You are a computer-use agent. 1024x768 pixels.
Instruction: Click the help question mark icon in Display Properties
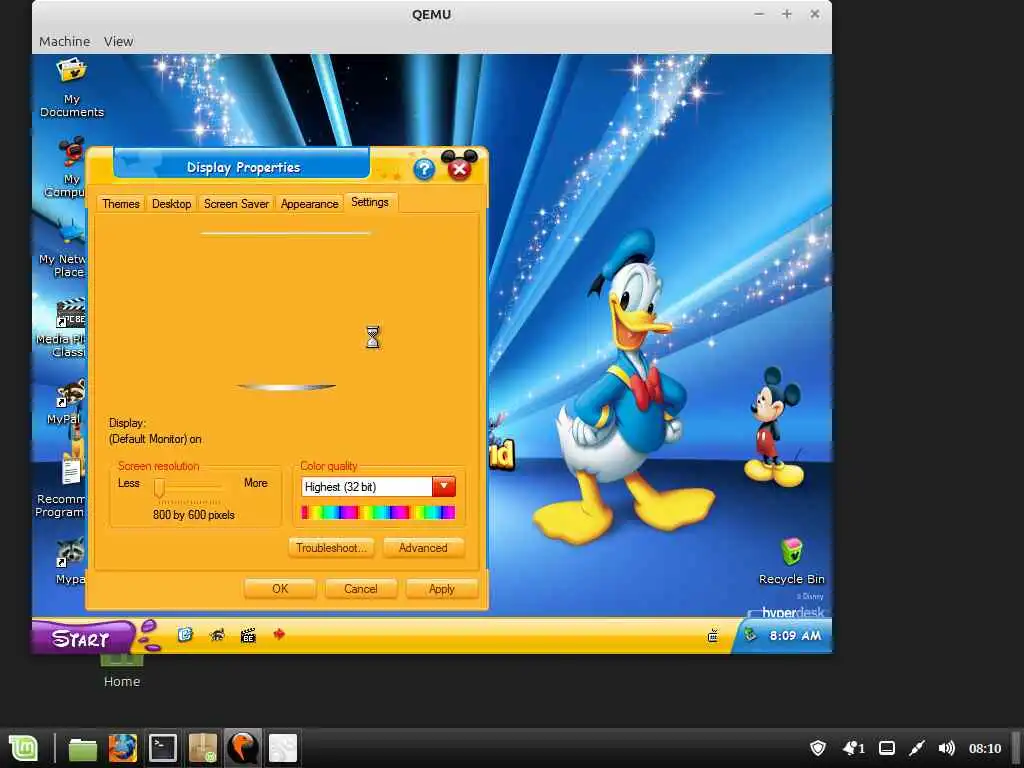tap(424, 169)
